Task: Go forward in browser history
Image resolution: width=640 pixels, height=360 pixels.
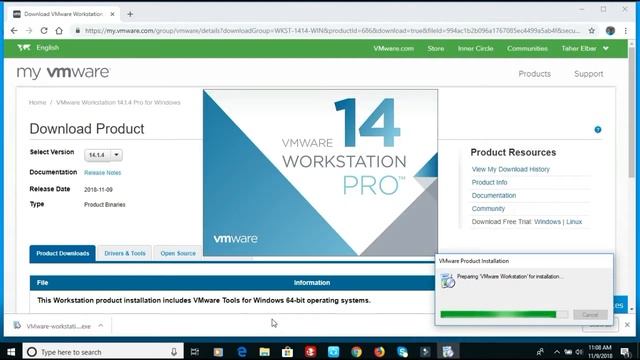Action: point(29,31)
